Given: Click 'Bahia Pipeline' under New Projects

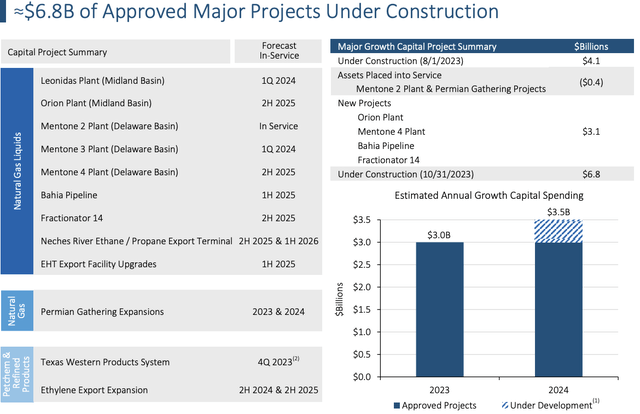Looking at the screenshot, I should point(386,146).
